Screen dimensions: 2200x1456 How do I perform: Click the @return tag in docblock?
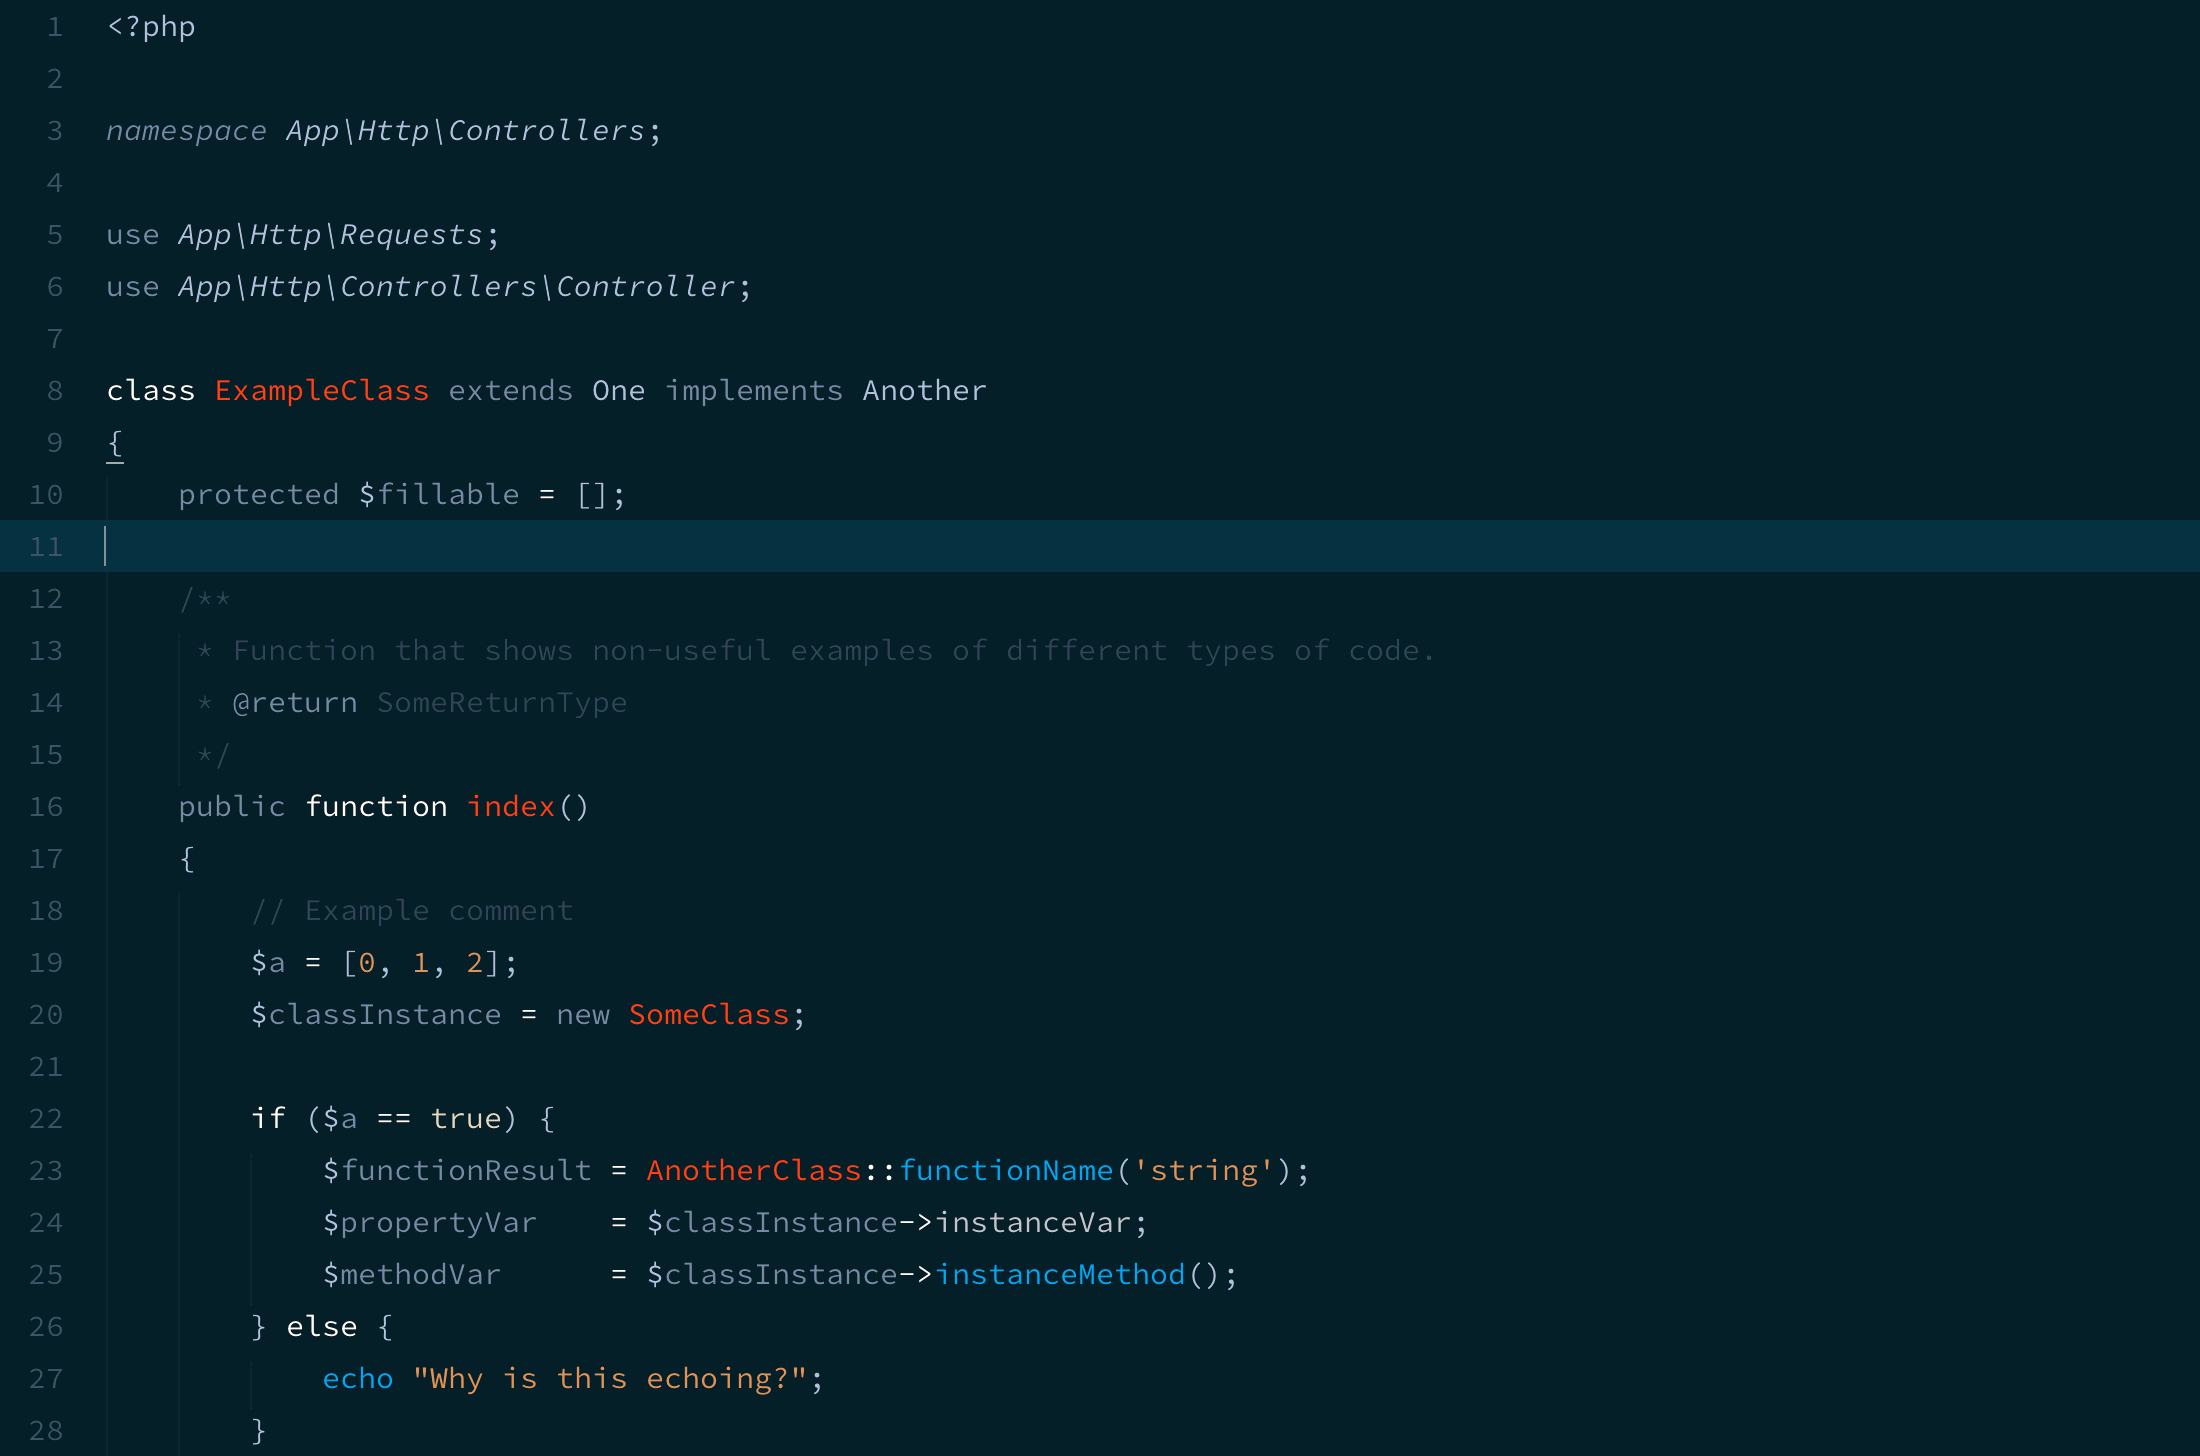pyautogui.click(x=295, y=703)
